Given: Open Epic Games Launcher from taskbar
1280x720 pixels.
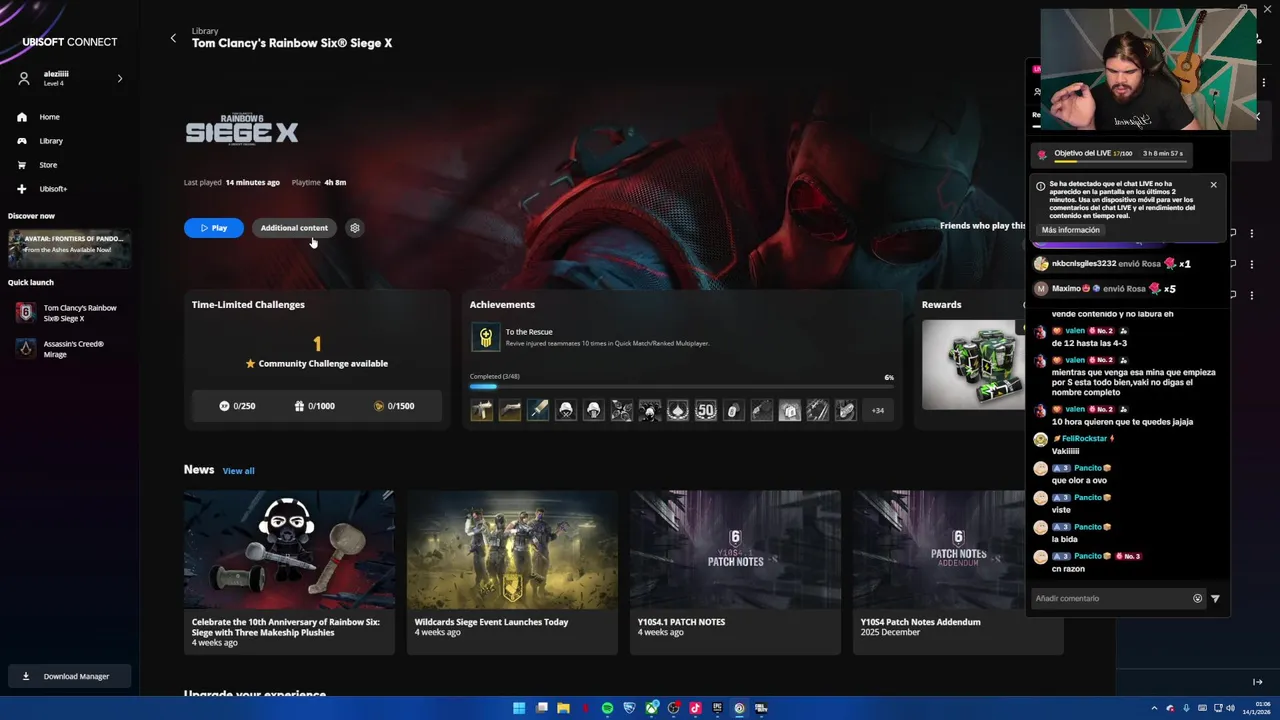Looking at the screenshot, I should click(717, 708).
